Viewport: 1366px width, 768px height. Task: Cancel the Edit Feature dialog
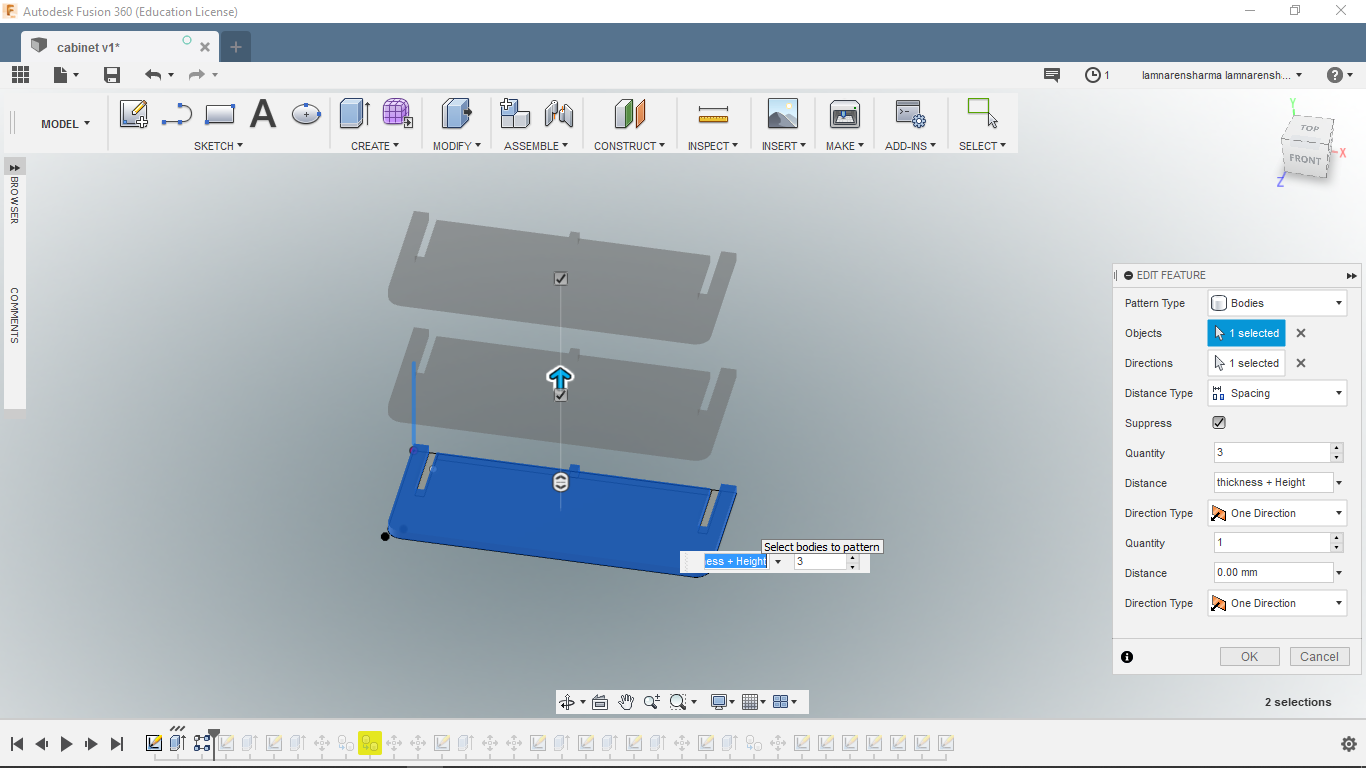coord(1320,657)
